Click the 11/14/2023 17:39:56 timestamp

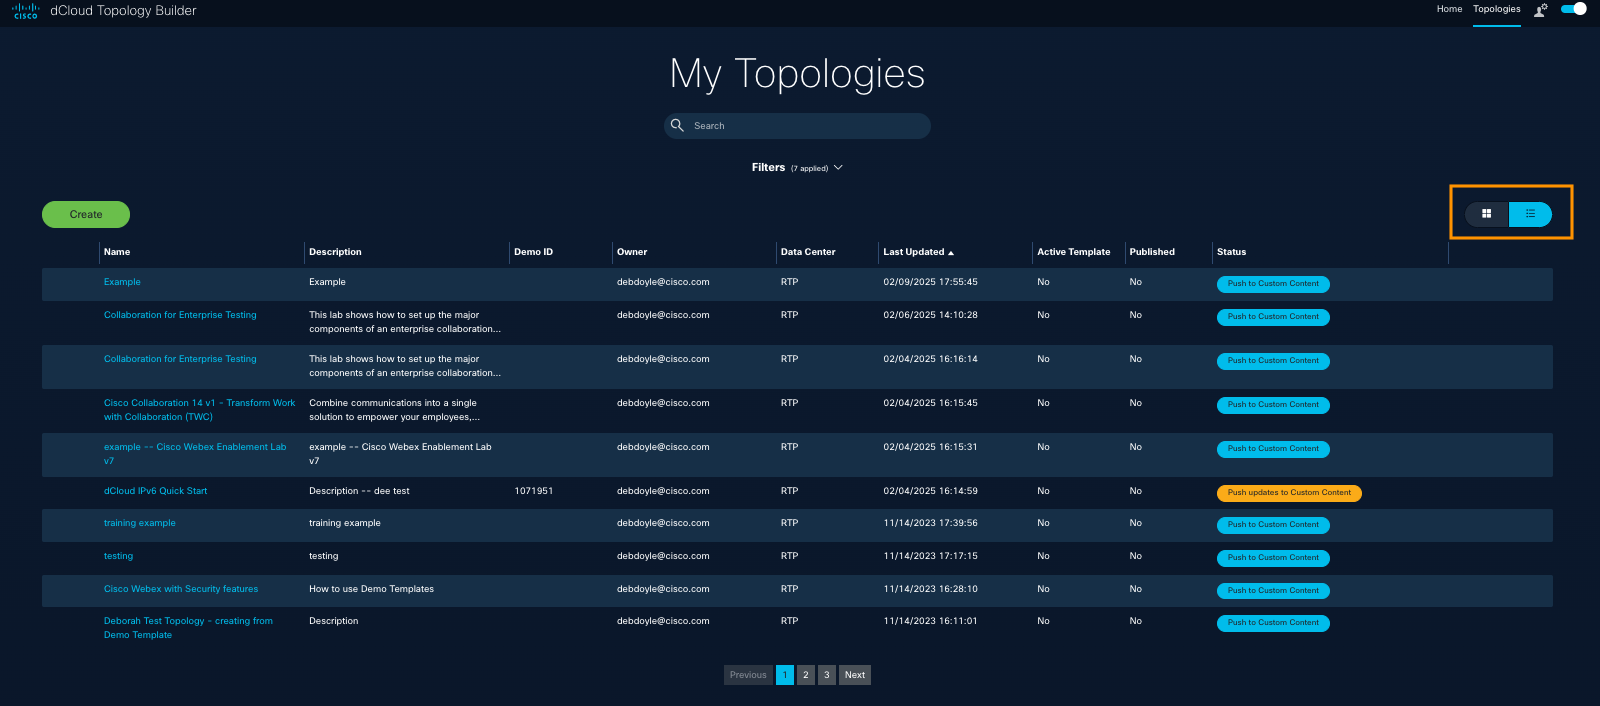(931, 523)
